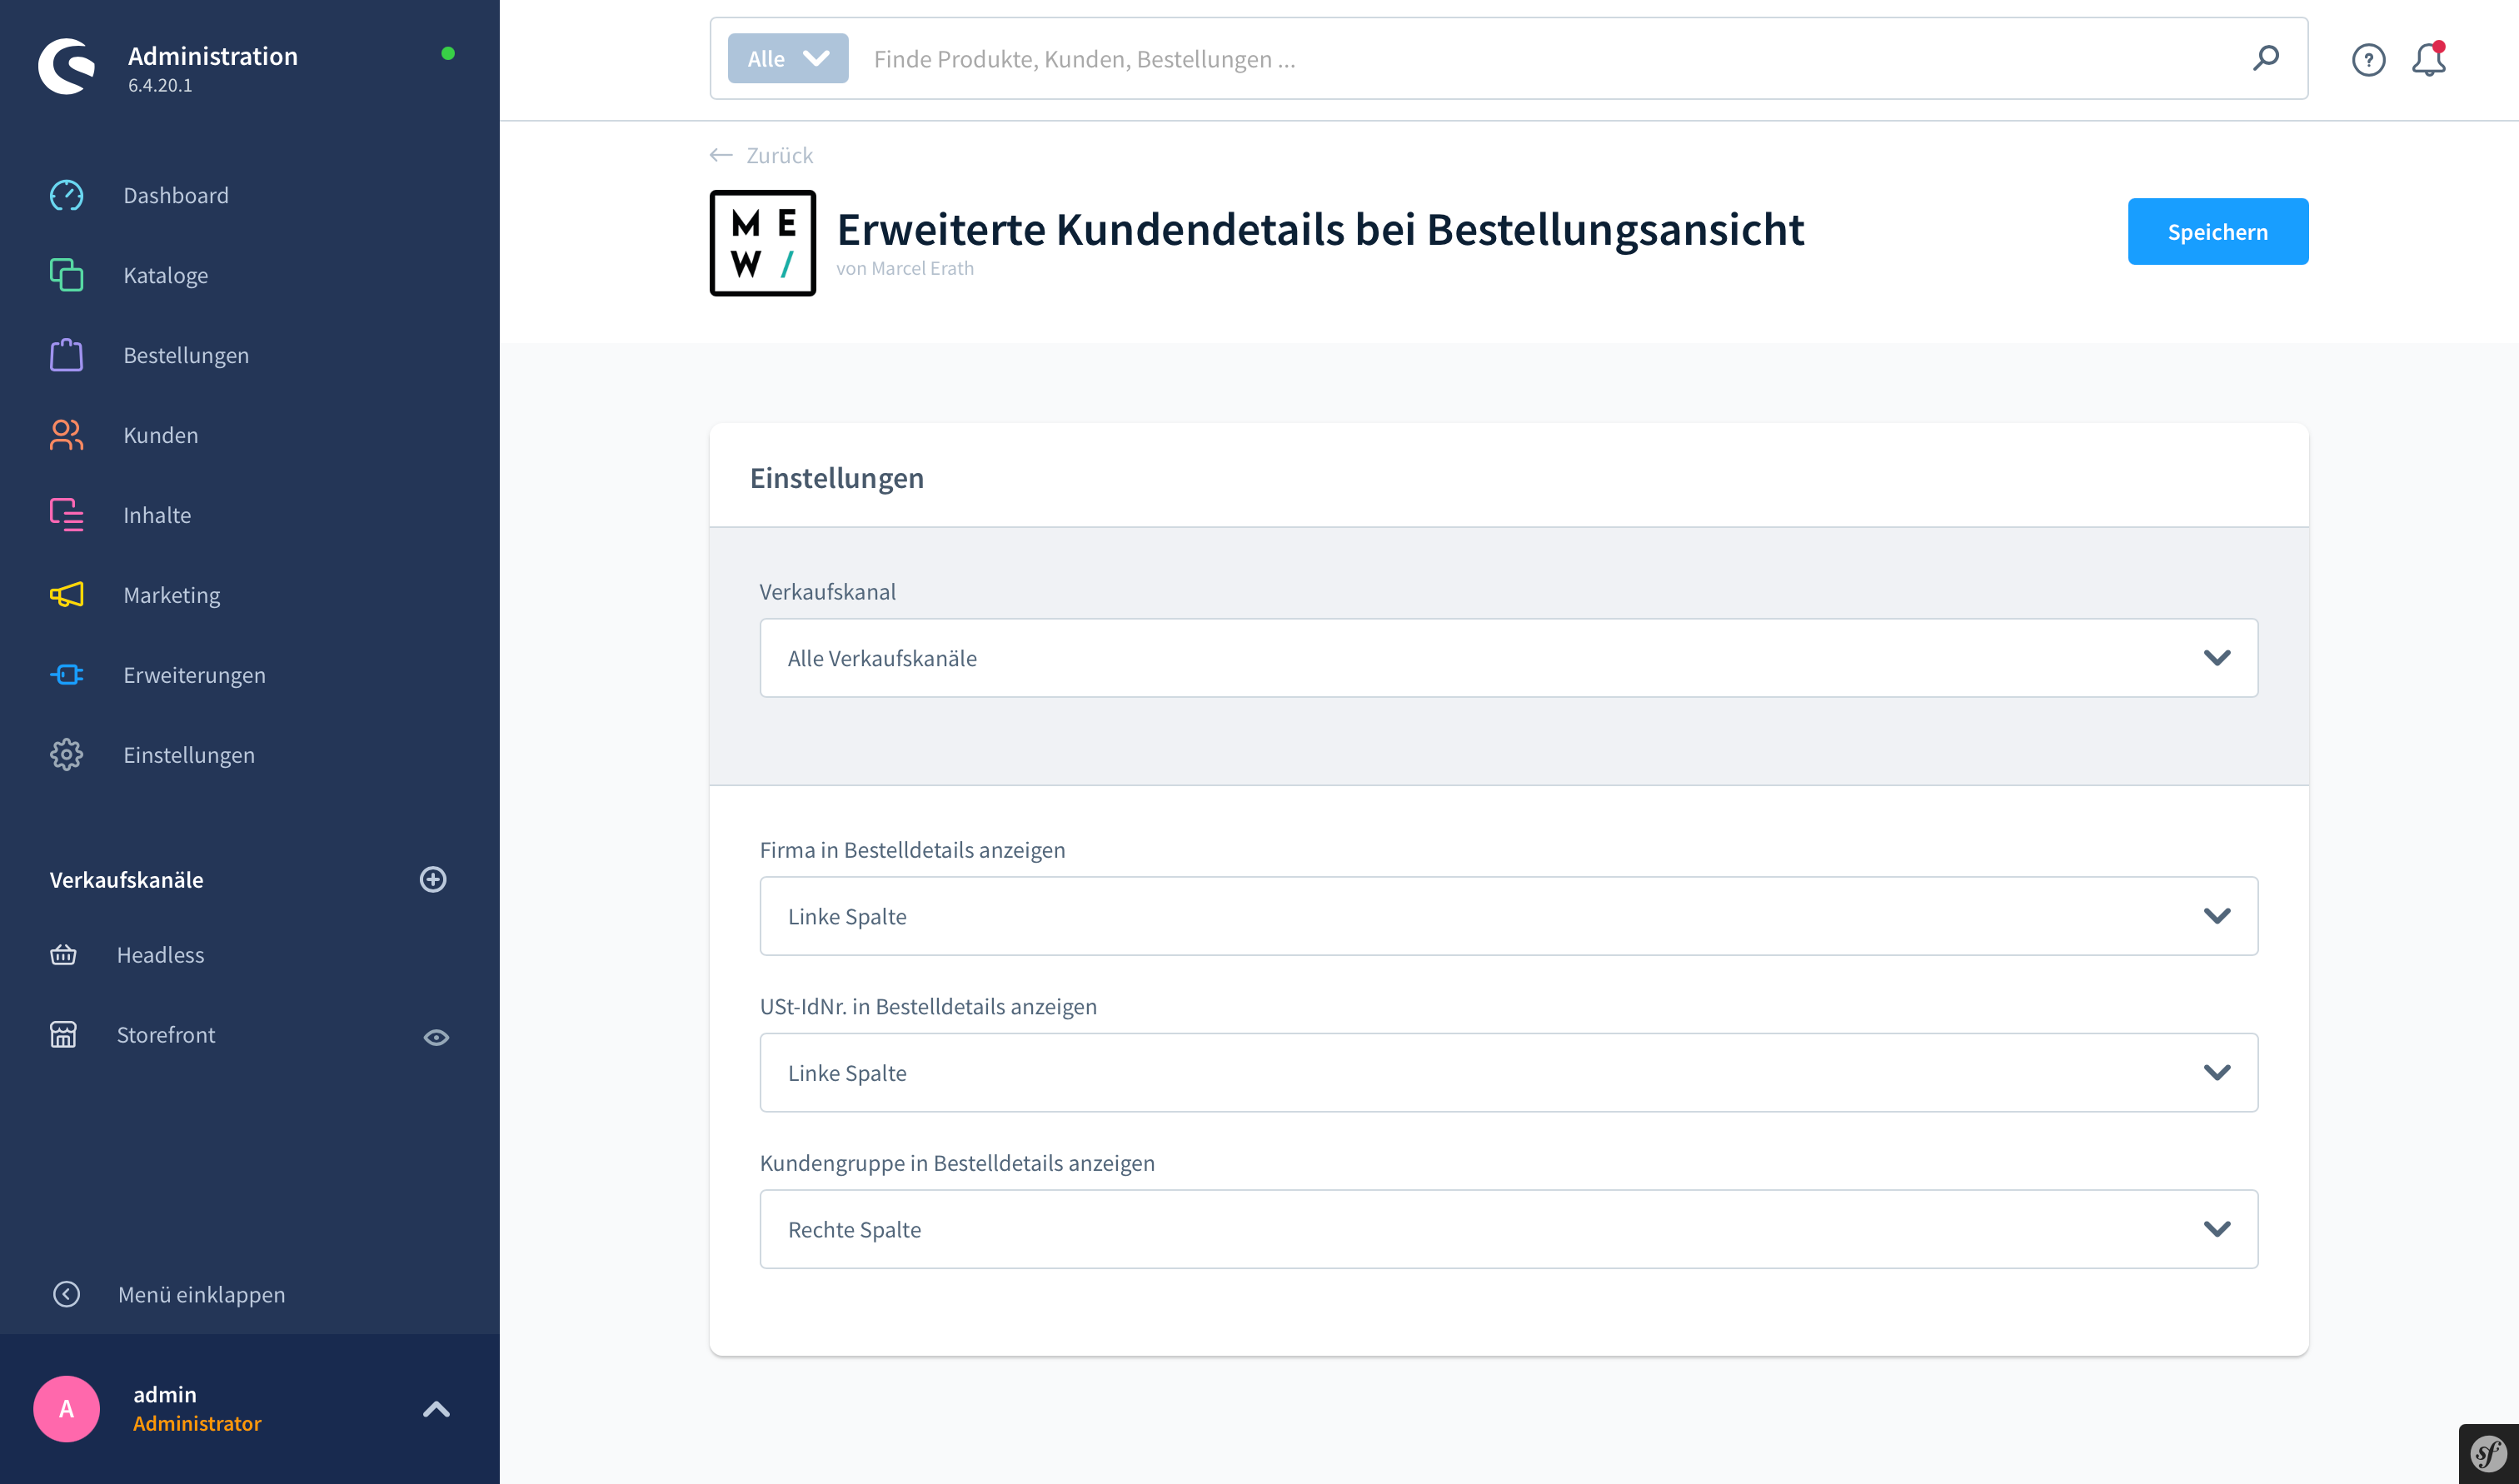Click the Add Verkaufskanäle plus icon
The width and height of the screenshot is (2519, 1484).
click(435, 878)
